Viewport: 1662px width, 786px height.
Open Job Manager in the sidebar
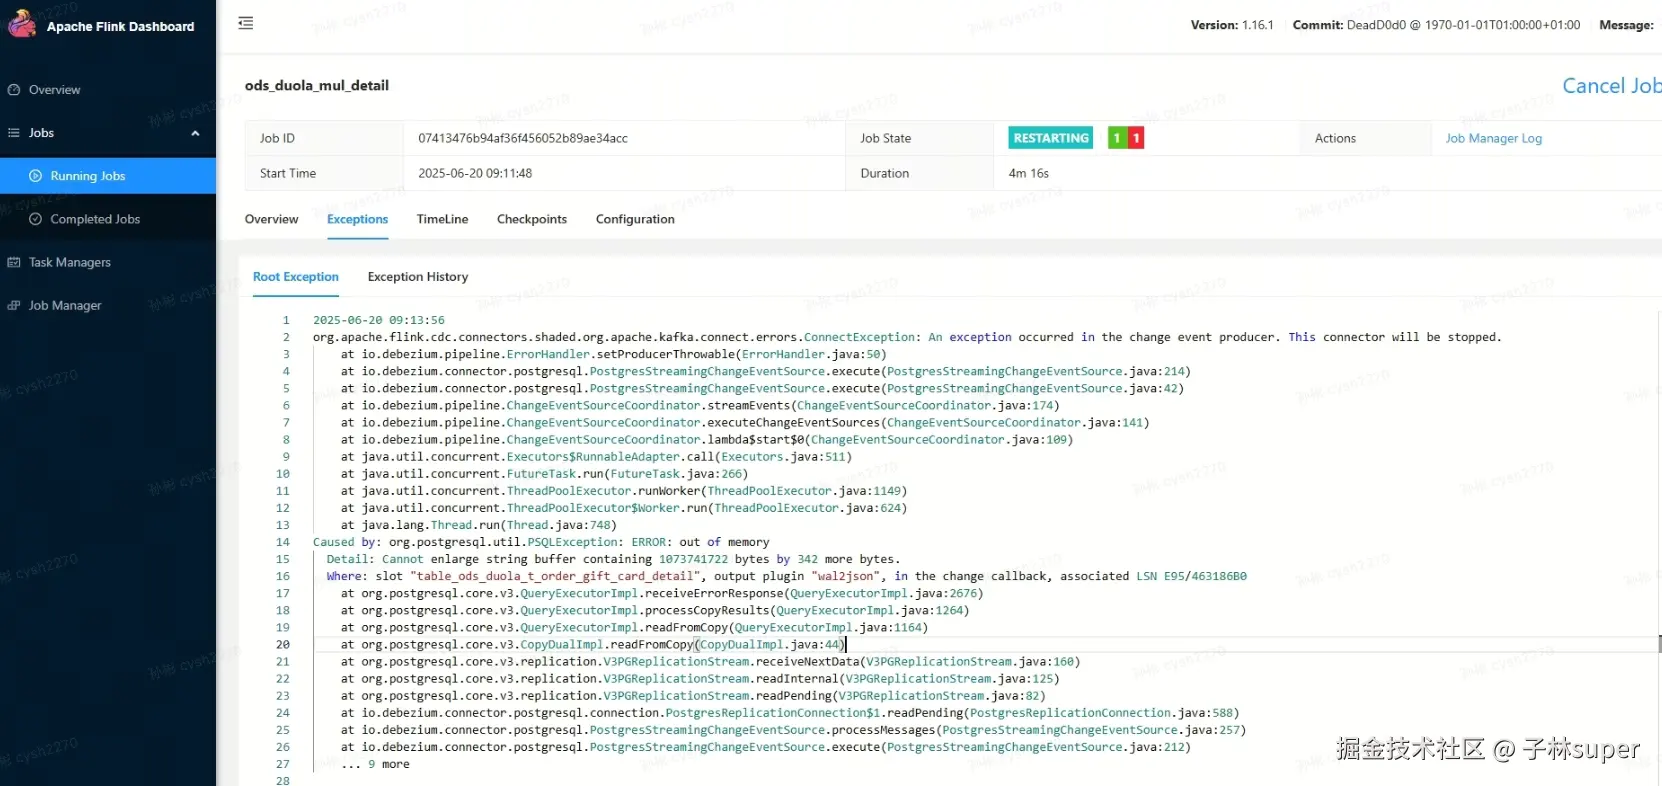click(108, 305)
